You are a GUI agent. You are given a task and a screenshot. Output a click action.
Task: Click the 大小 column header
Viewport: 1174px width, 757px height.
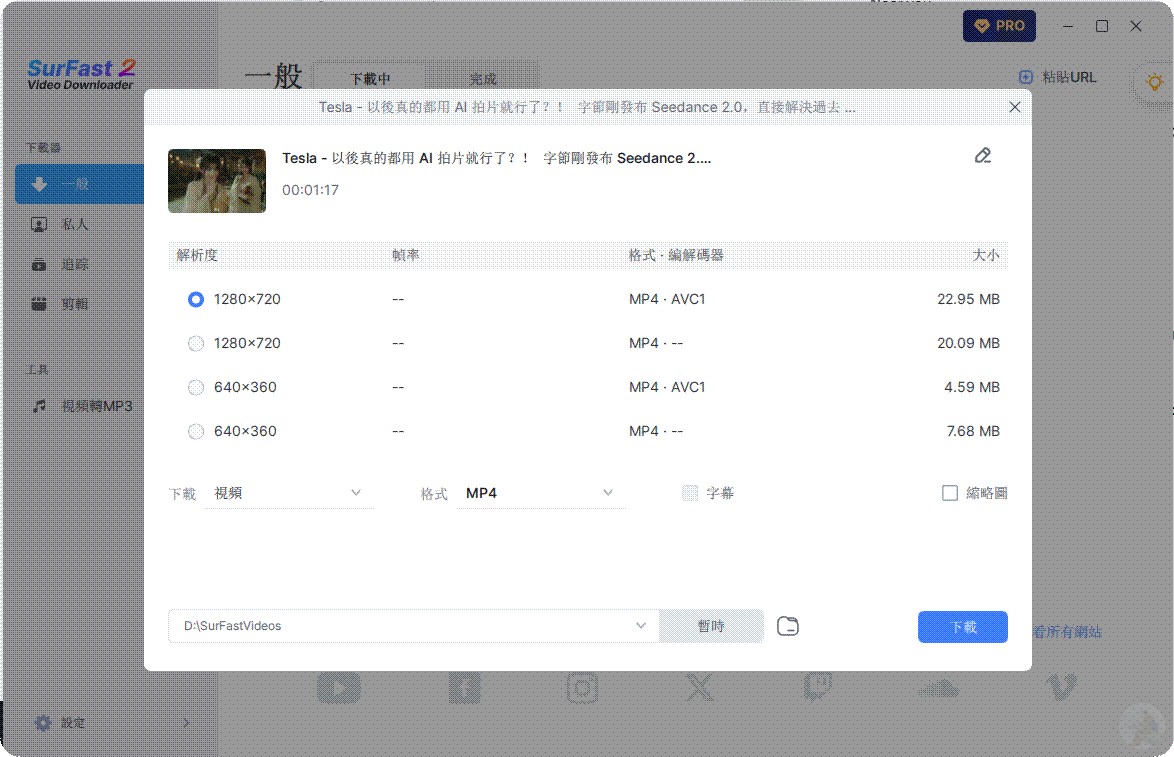[x=986, y=255]
